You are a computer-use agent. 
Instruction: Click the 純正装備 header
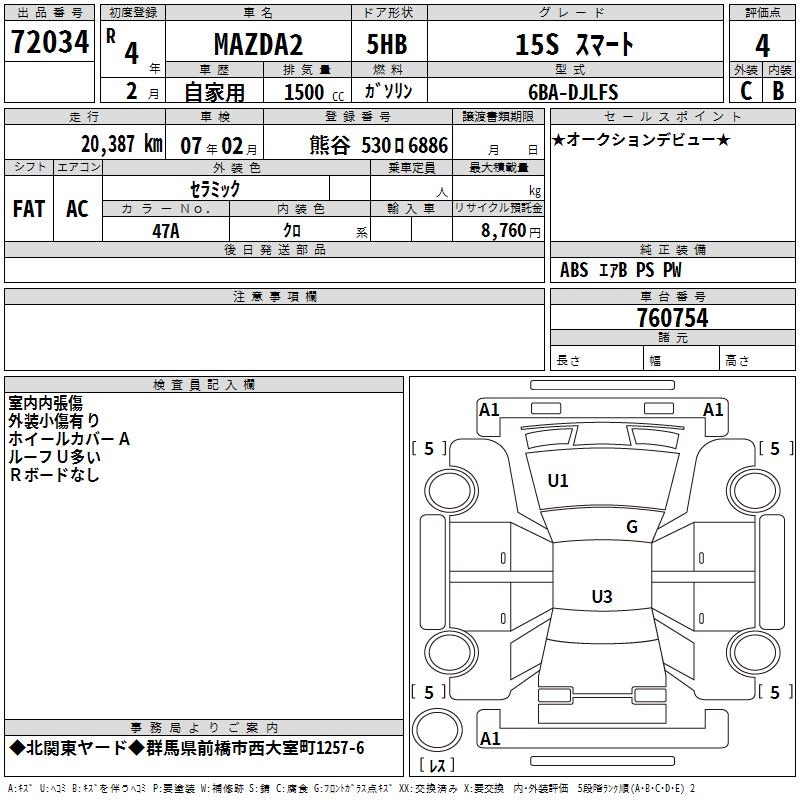coord(672,249)
